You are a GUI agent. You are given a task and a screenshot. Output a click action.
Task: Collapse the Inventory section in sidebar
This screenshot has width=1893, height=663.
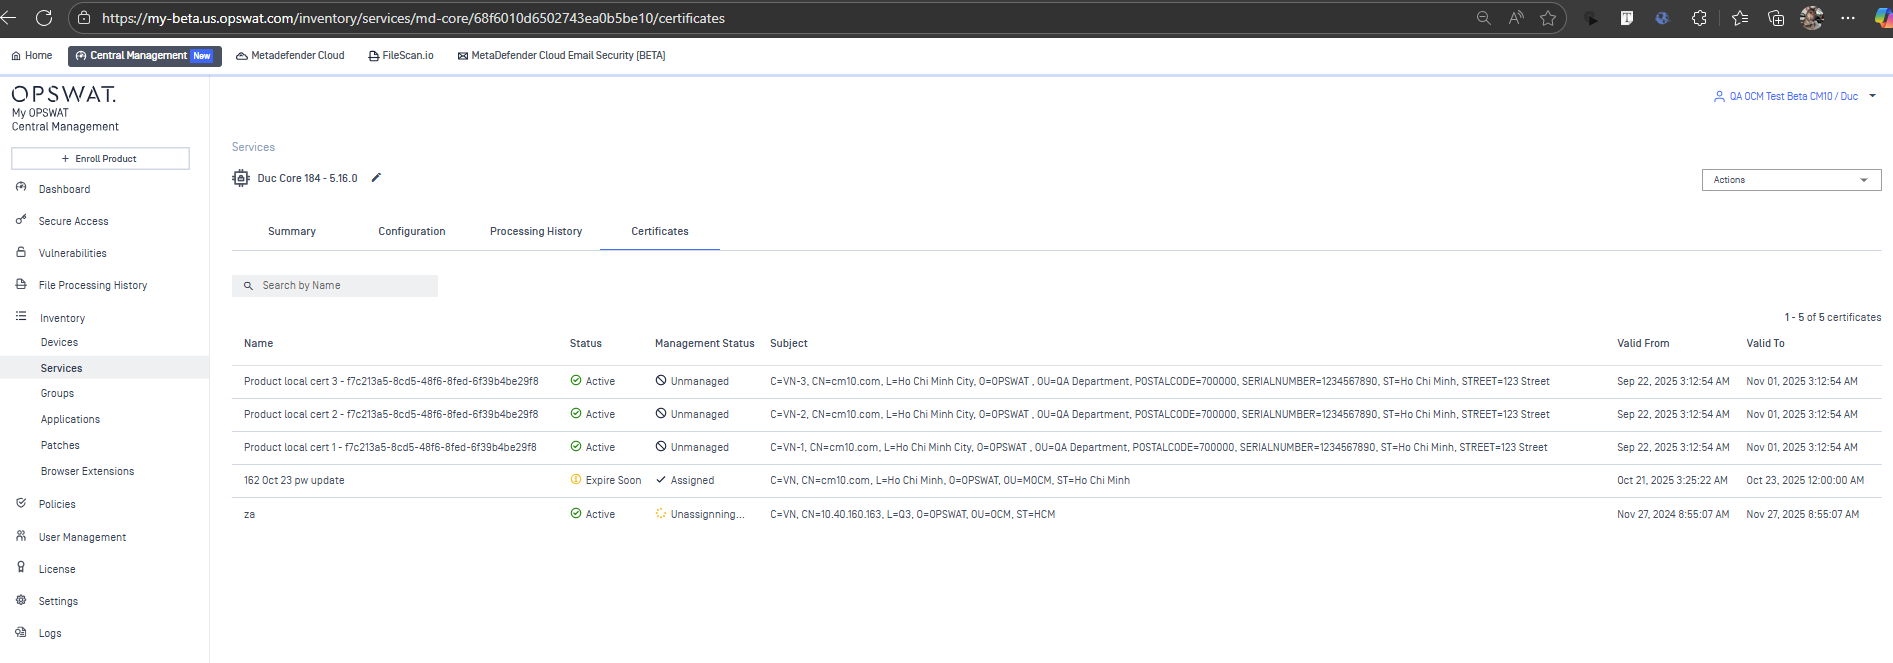tap(62, 318)
